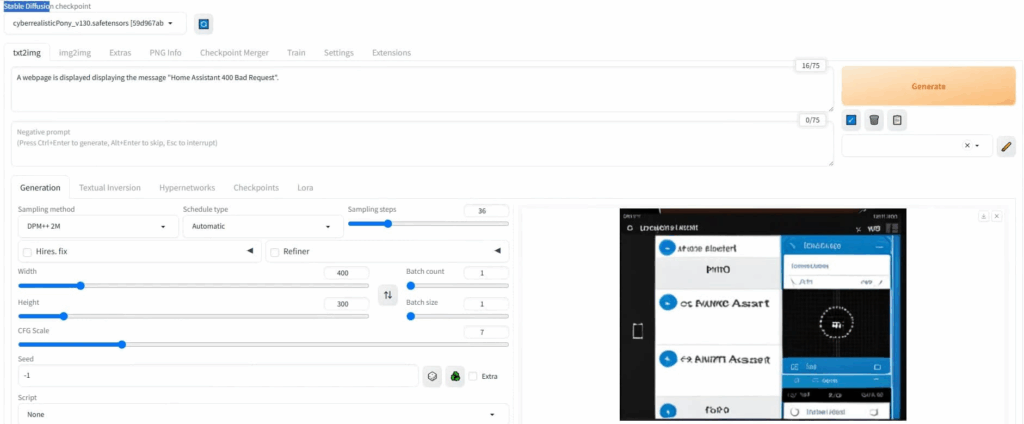Click the CFG Scale slider handle

tap(122, 344)
